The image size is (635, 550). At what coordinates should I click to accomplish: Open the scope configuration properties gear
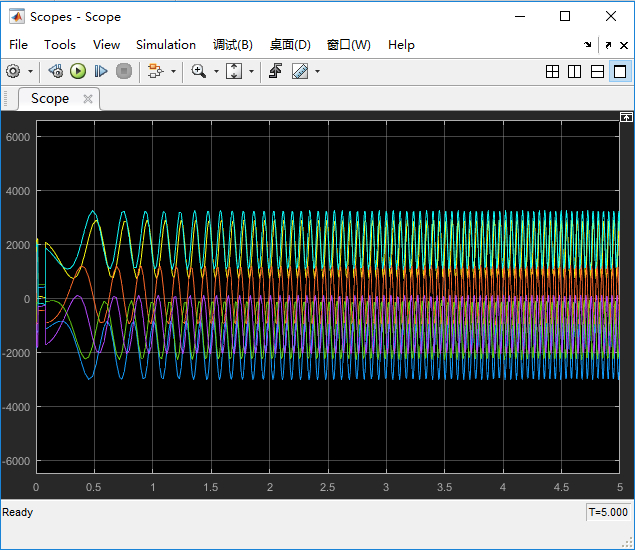13,71
